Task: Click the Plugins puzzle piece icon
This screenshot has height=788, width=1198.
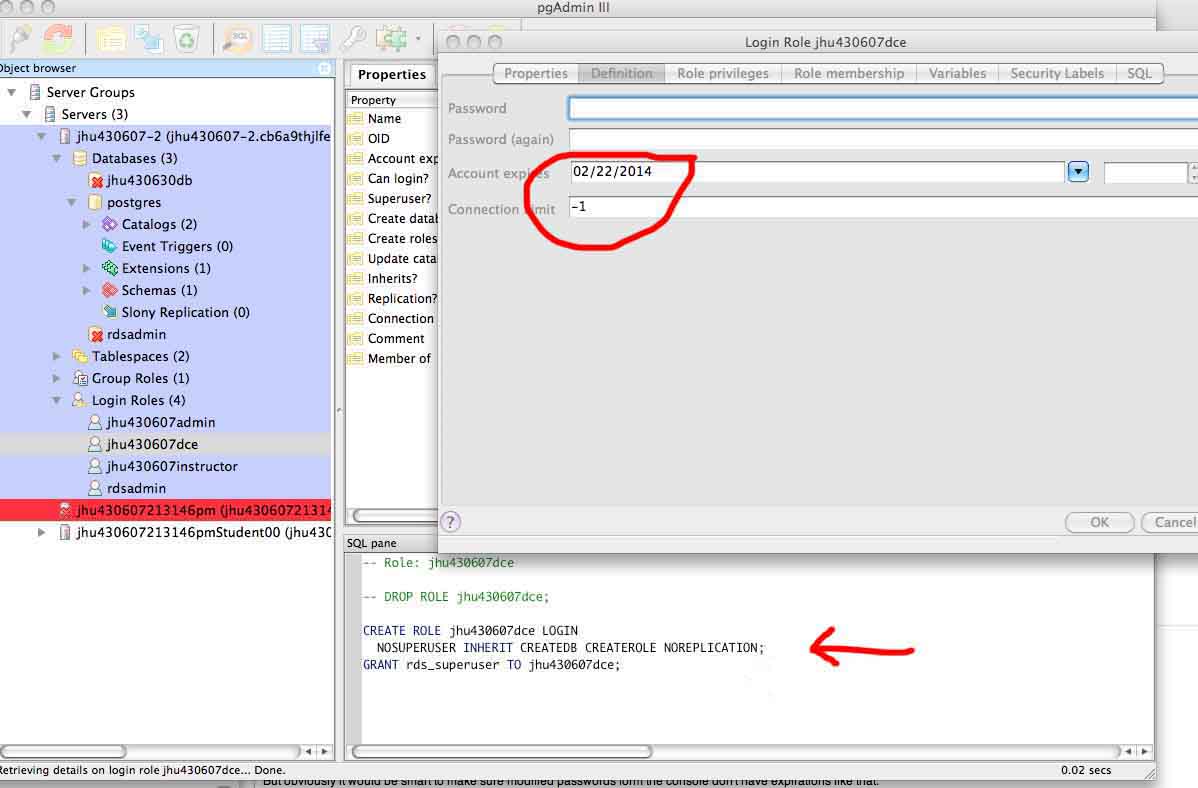Action: point(389,39)
